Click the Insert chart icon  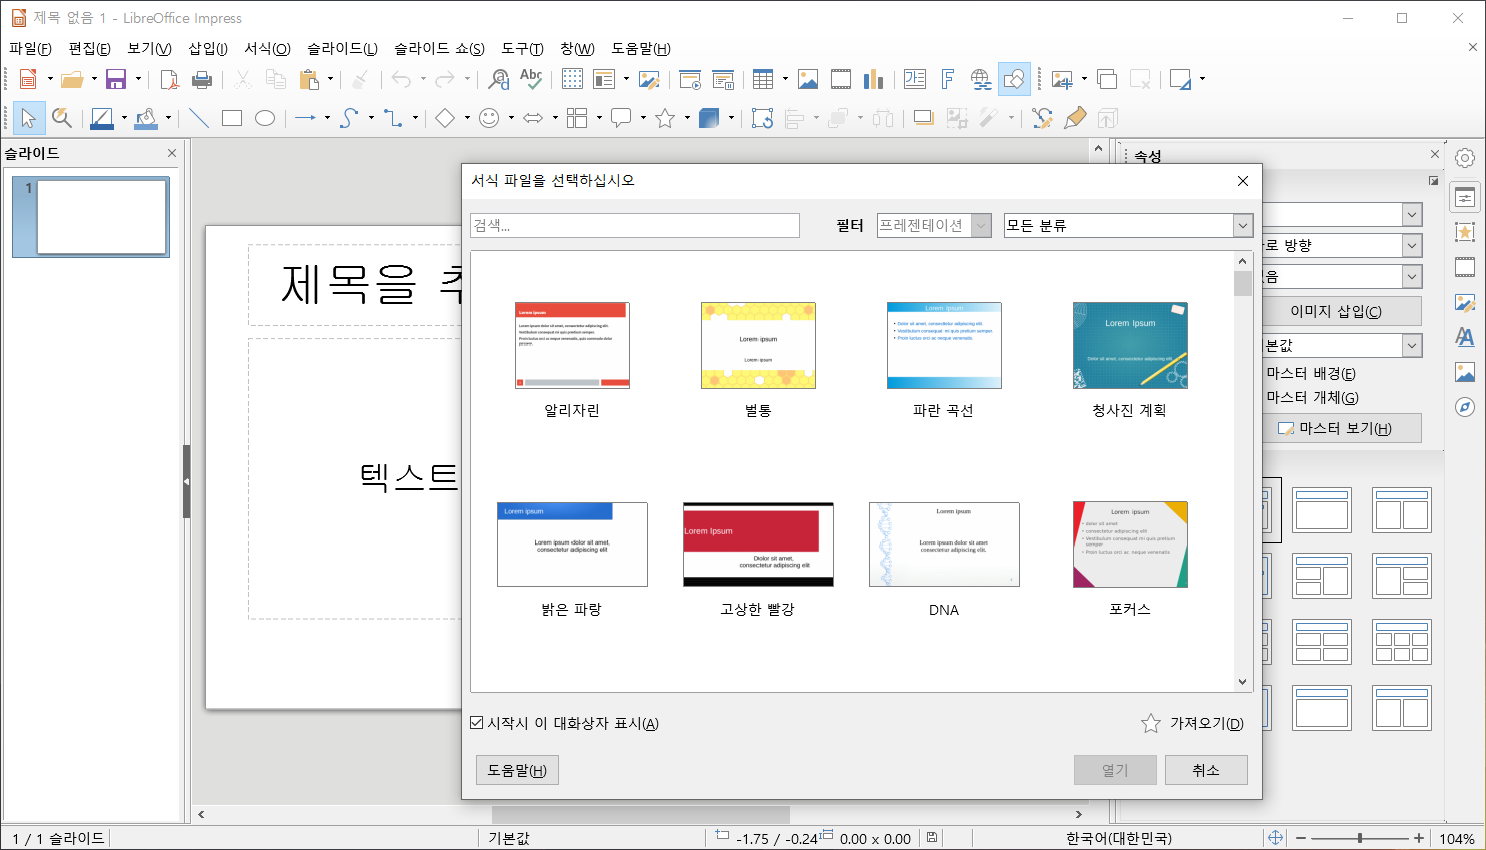(874, 79)
